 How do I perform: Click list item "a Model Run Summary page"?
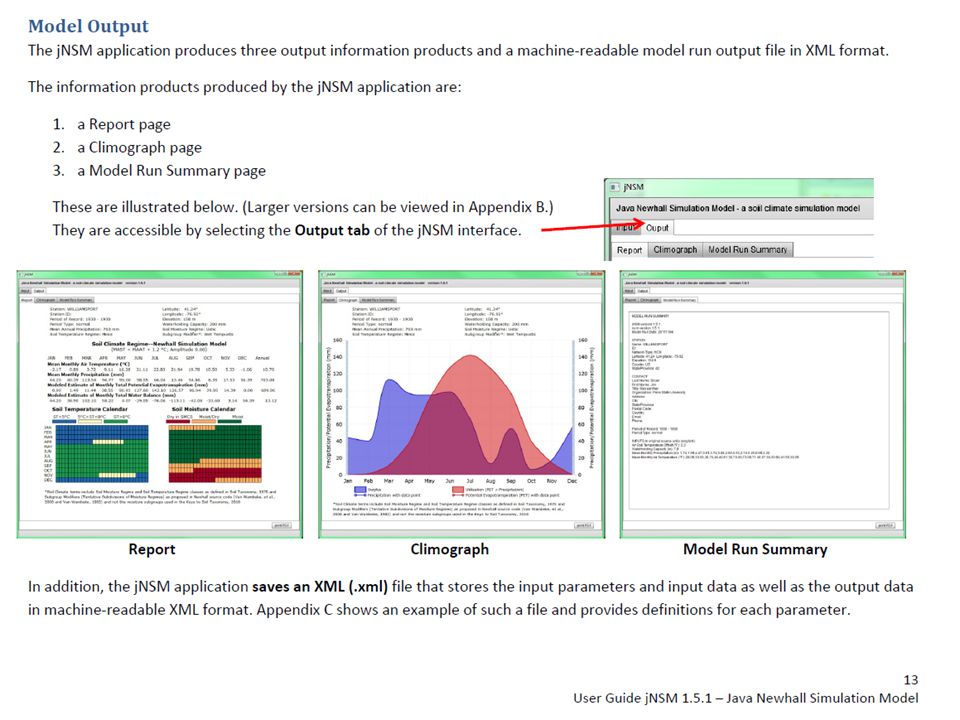[x=171, y=170]
